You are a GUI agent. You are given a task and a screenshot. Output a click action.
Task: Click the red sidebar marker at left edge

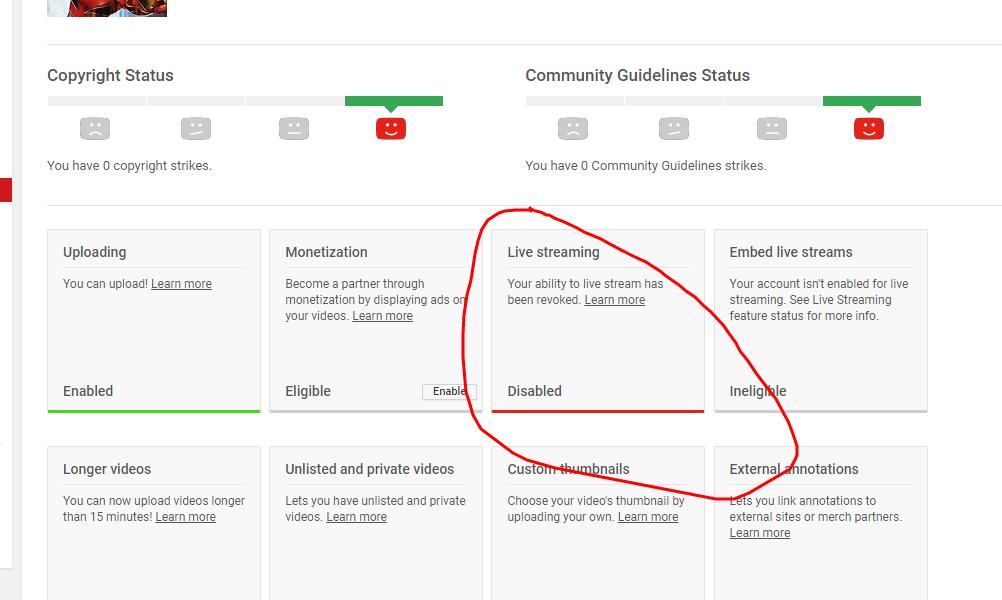[x=6, y=190]
